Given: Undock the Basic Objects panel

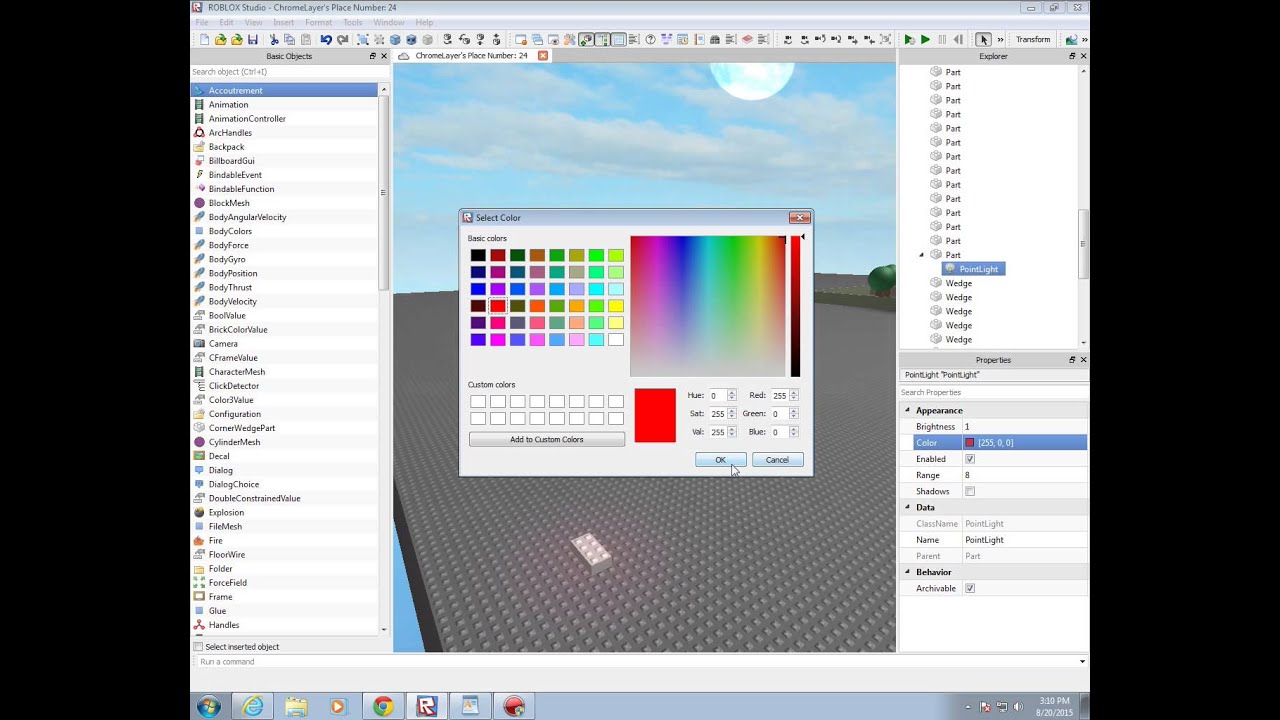Looking at the screenshot, I should [372, 56].
